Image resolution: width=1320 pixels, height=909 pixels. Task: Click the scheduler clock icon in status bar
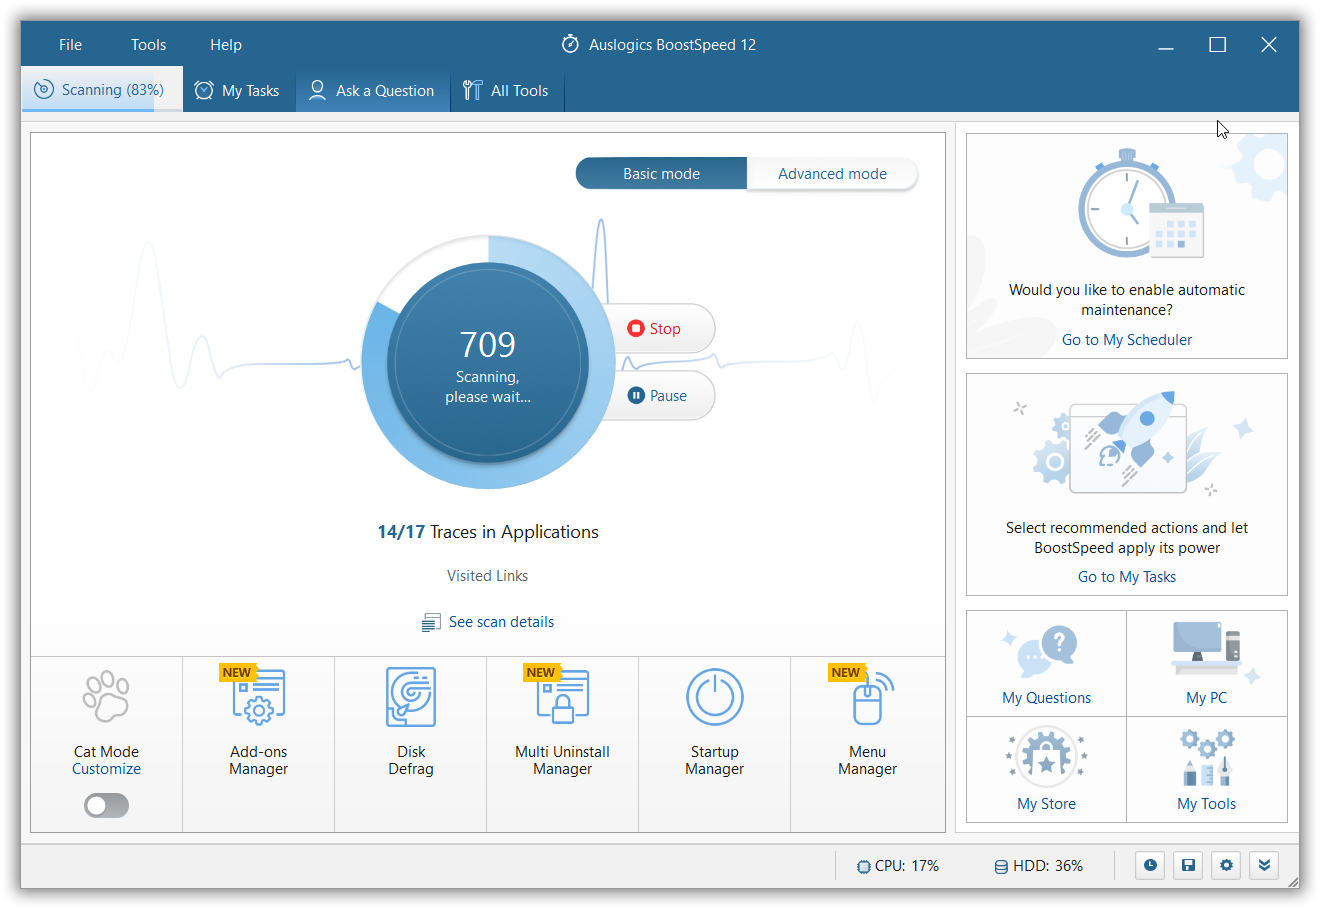click(1150, 865)
